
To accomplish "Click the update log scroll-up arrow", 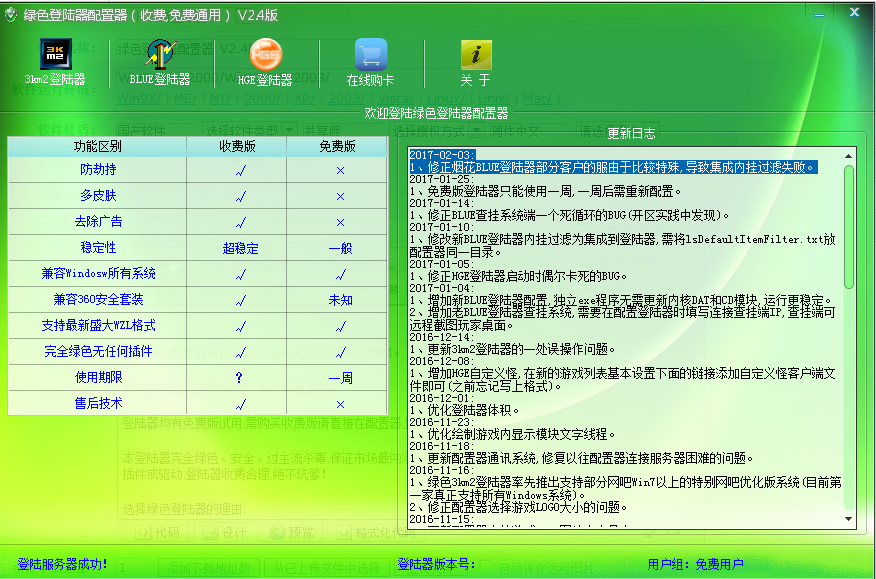I will coord(849,154).
